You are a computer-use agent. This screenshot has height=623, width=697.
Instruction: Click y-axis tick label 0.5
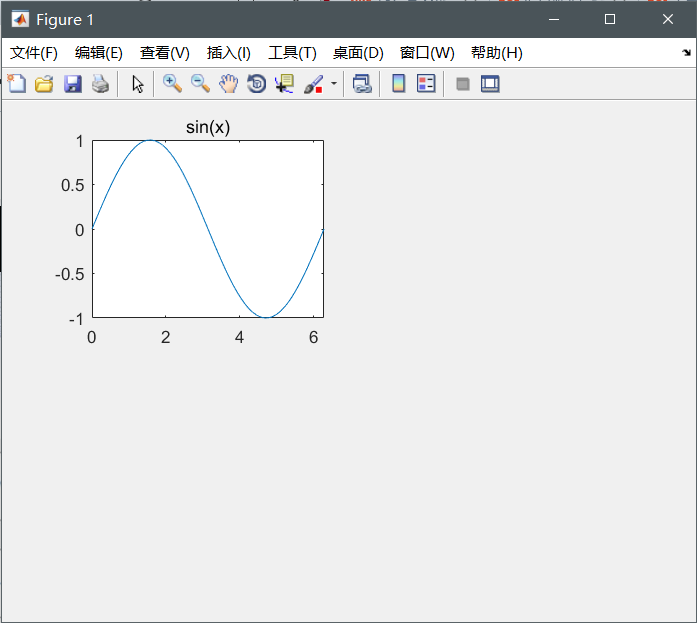pyautogui.click(x=72, y=185)
